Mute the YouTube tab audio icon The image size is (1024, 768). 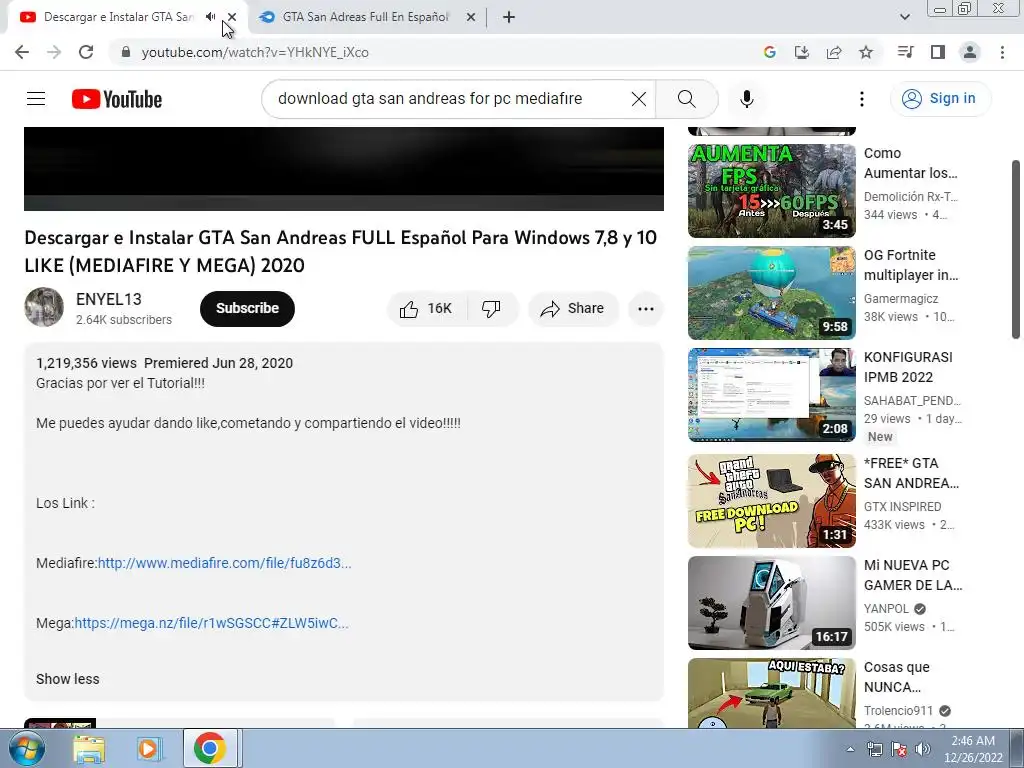coord(210,17)
